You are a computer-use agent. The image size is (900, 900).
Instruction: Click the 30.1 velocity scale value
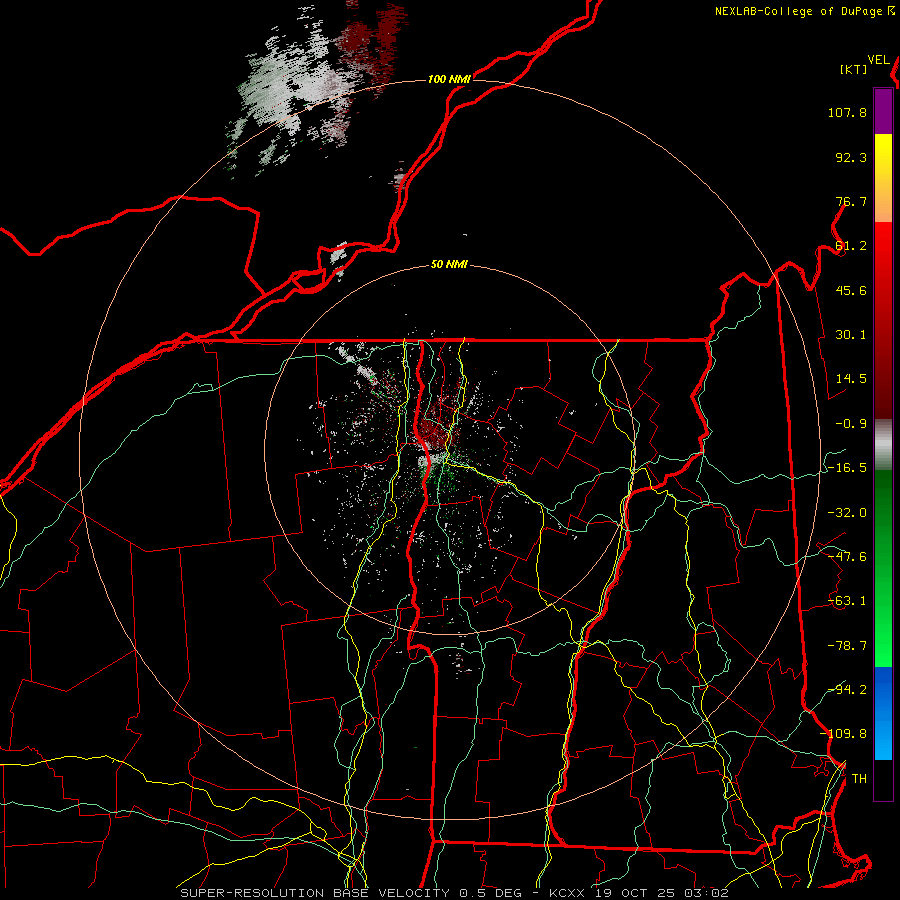click(851, 335)
